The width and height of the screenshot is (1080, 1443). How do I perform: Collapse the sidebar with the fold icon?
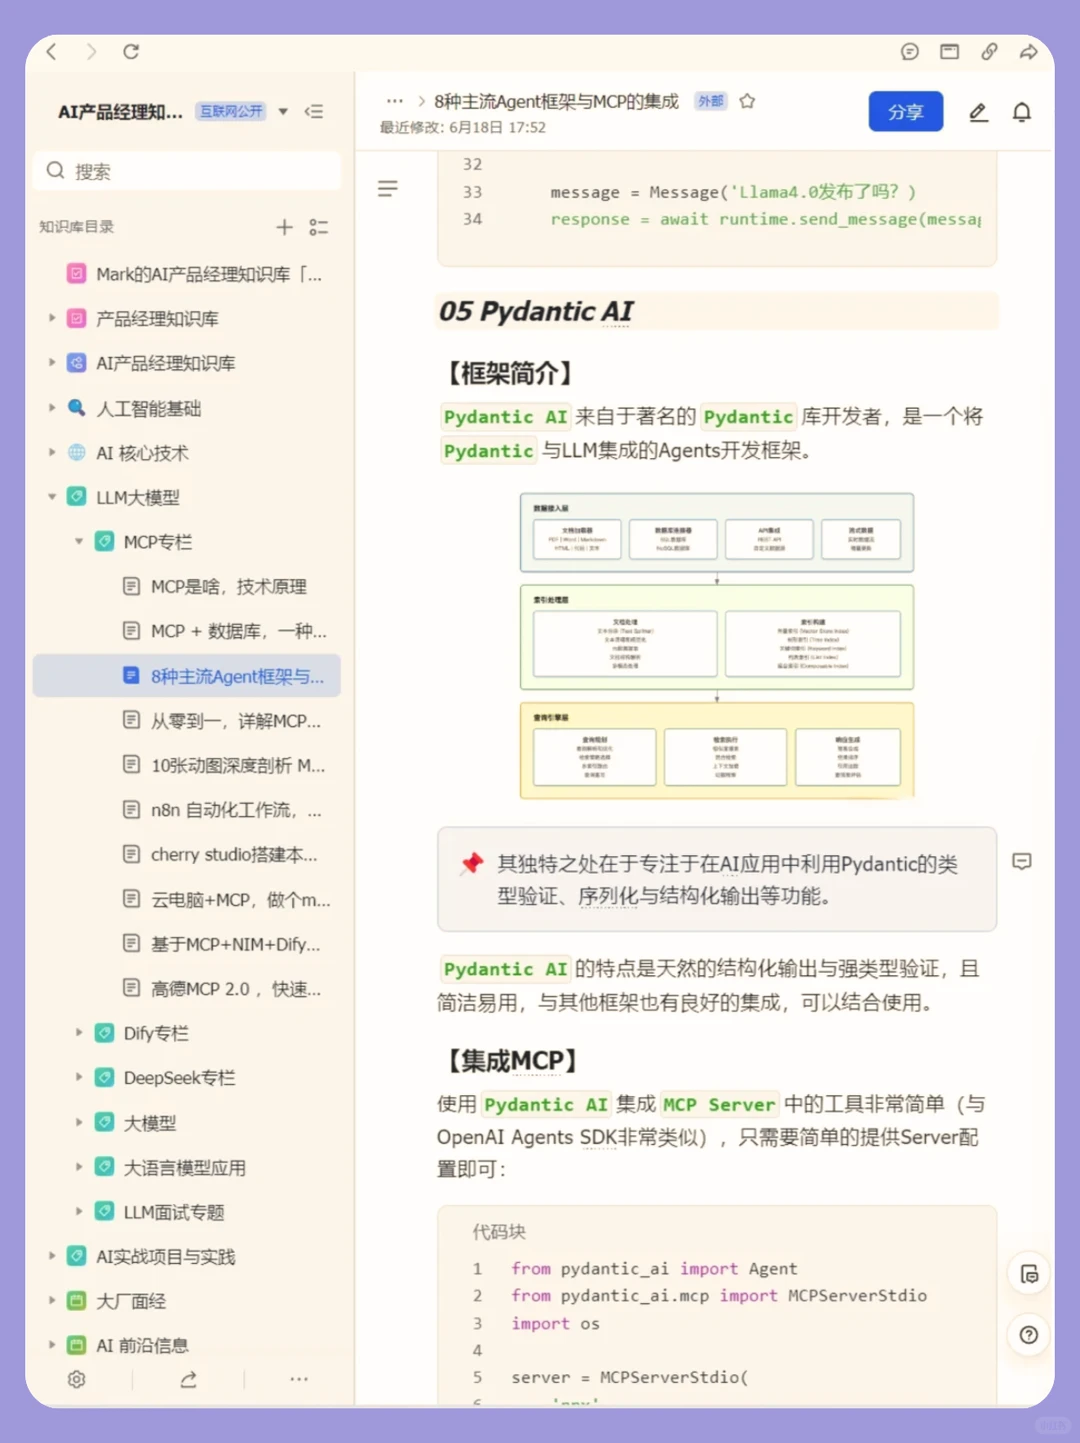coord(314,111)
